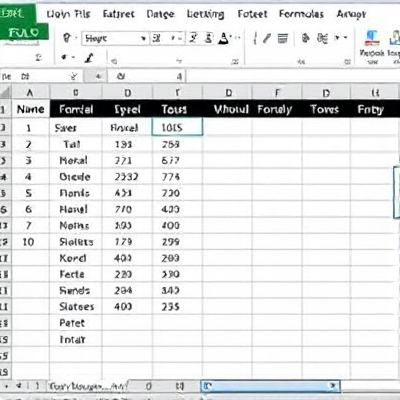This screenshot has width=400, height=400.
Task: Open the 'Toary Mouges' sheet tab
Action: pos(88,386)
